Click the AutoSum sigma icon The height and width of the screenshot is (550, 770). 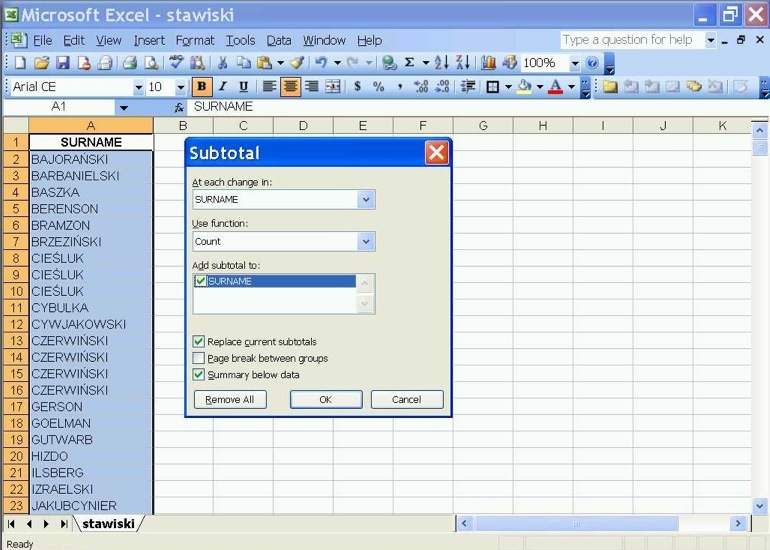click(410, 63)
